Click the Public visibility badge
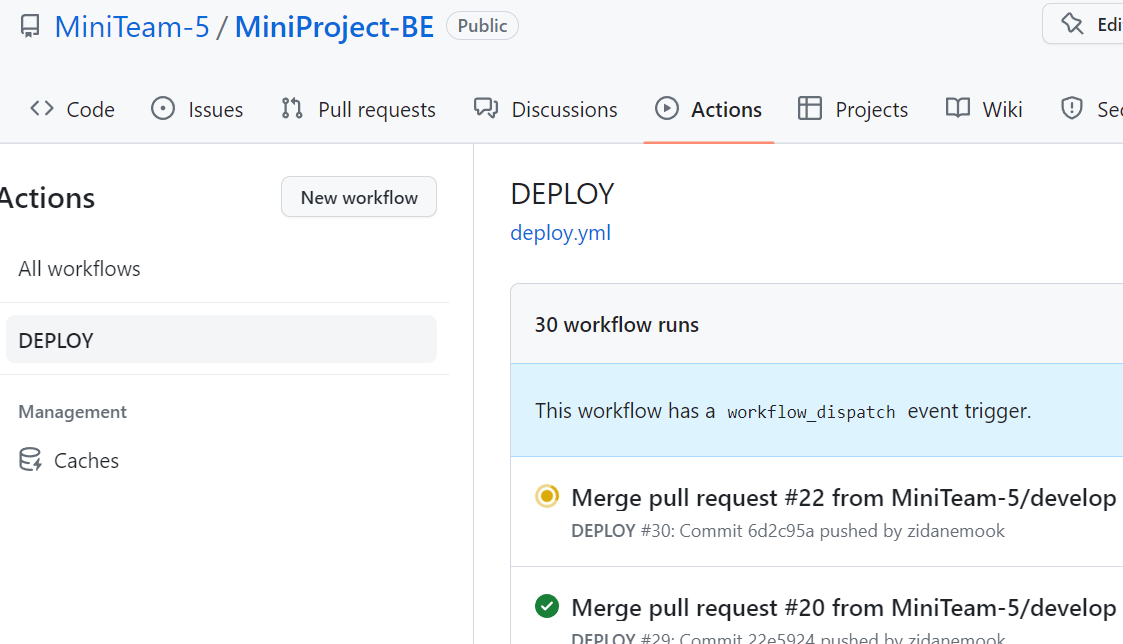This screenshot has width=1123, height=644. (x=482, y=26)
